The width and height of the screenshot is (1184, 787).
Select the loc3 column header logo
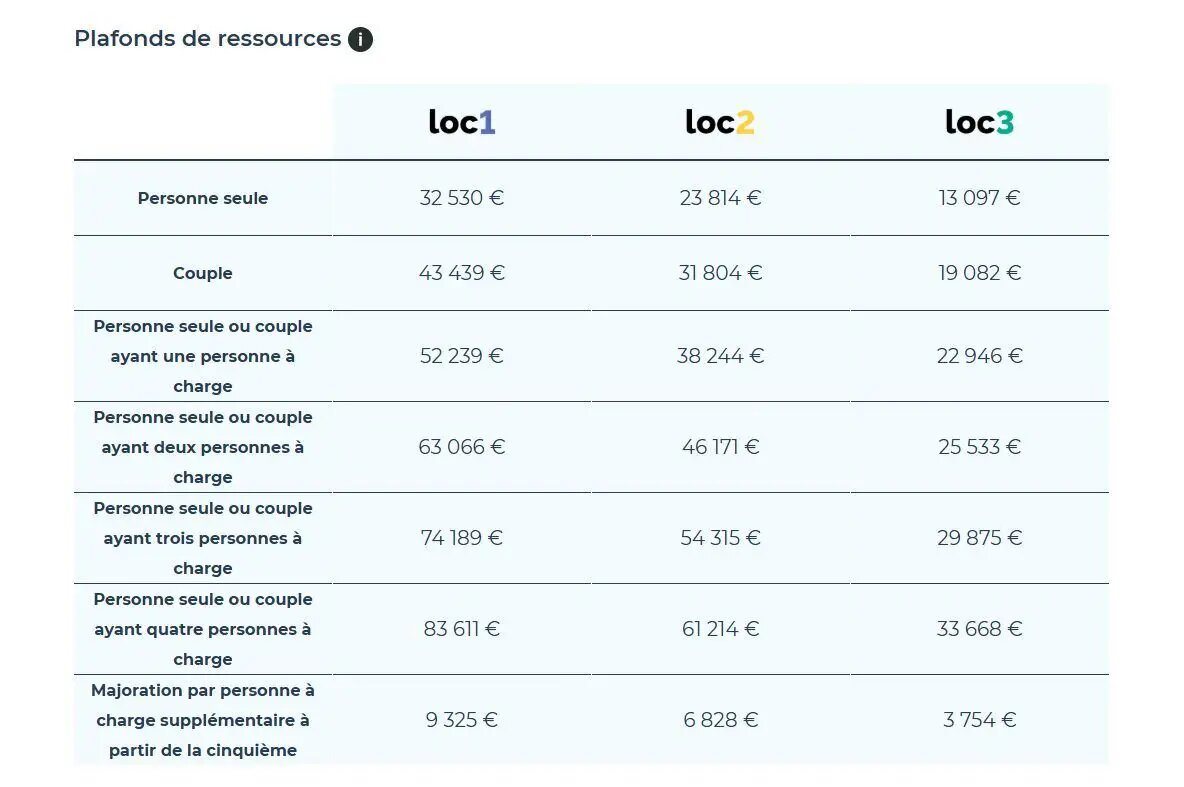[979, 122]
